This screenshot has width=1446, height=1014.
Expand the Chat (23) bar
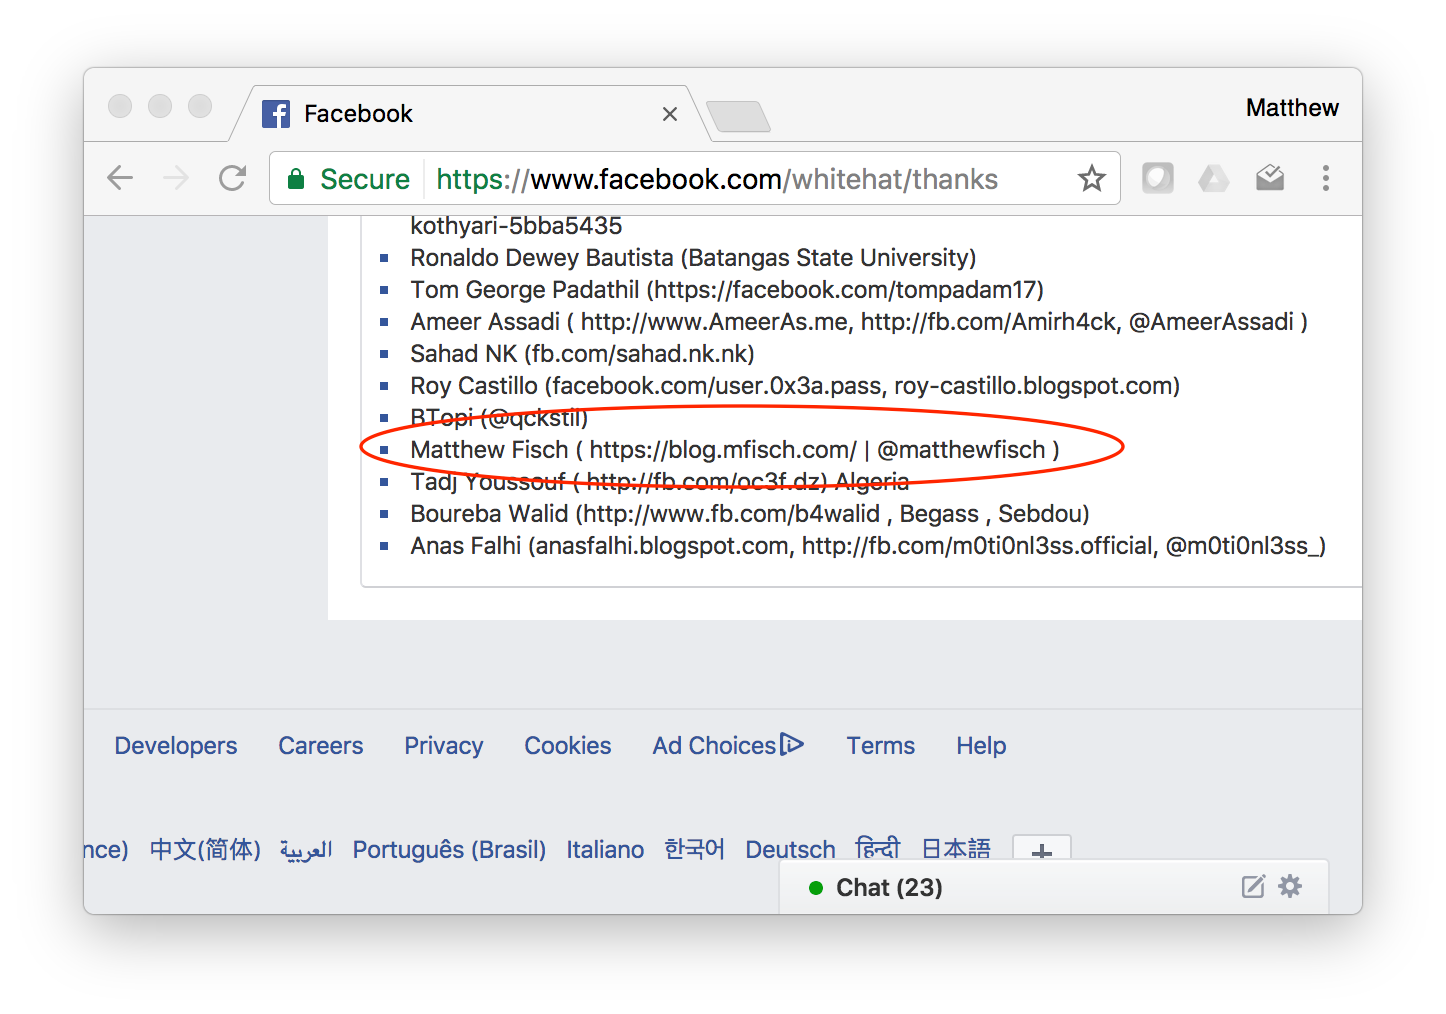pyautogui.click(x=1054, y=887)
